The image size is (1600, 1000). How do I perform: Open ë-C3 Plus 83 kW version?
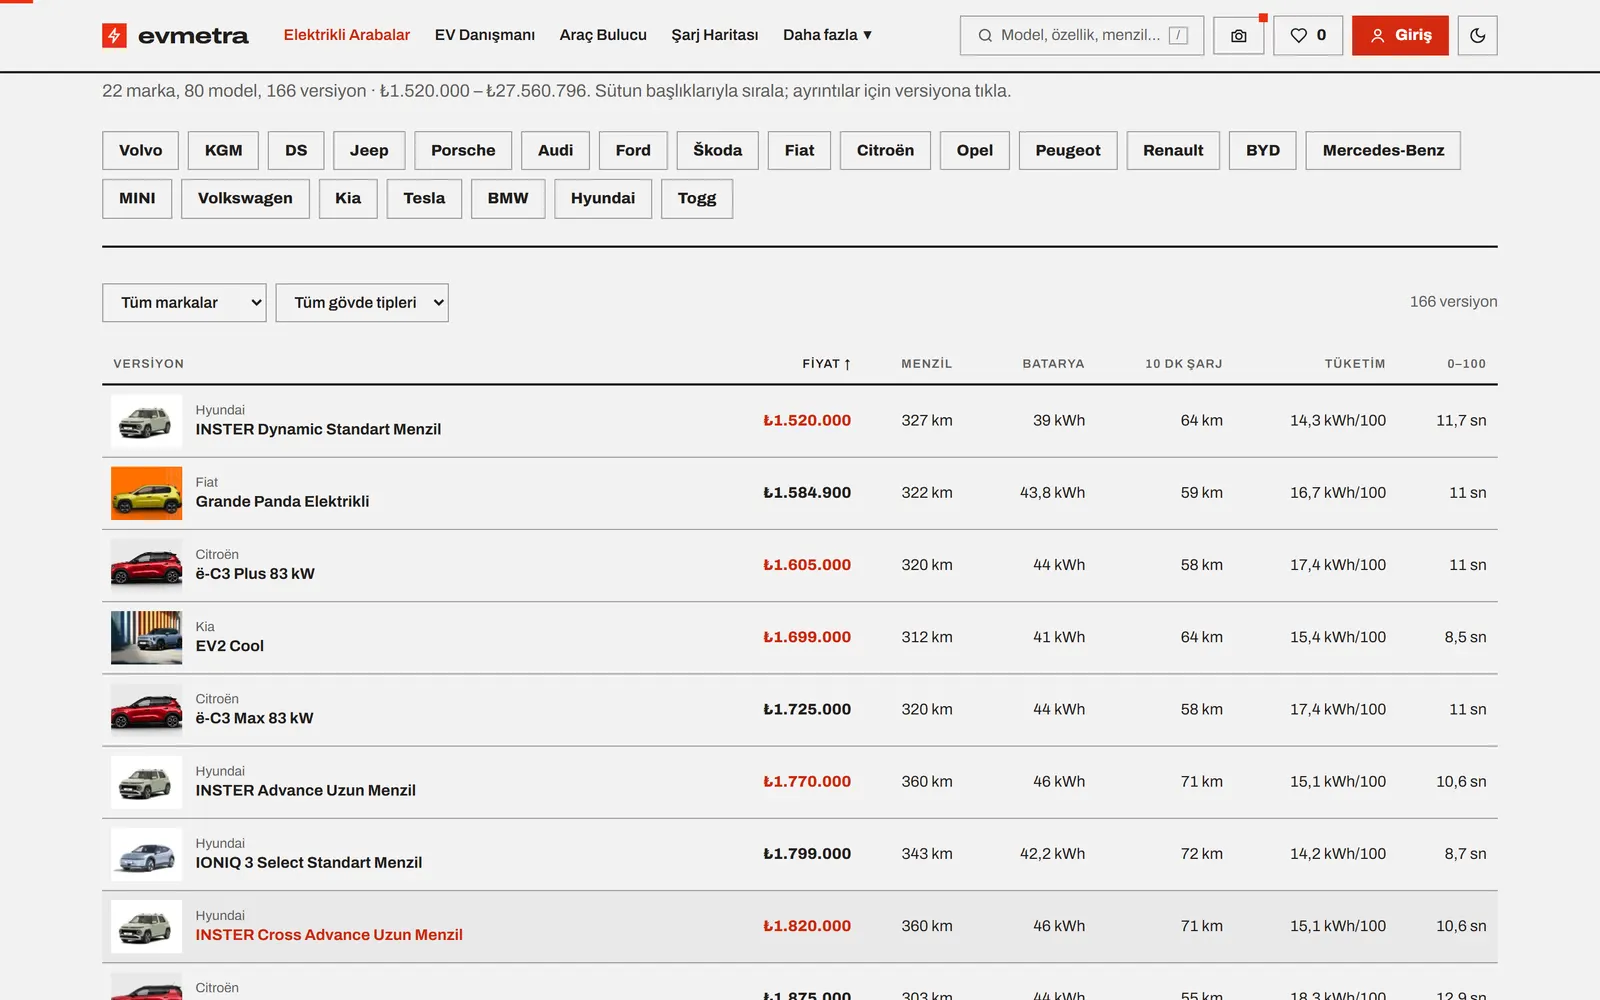point(255,574)
